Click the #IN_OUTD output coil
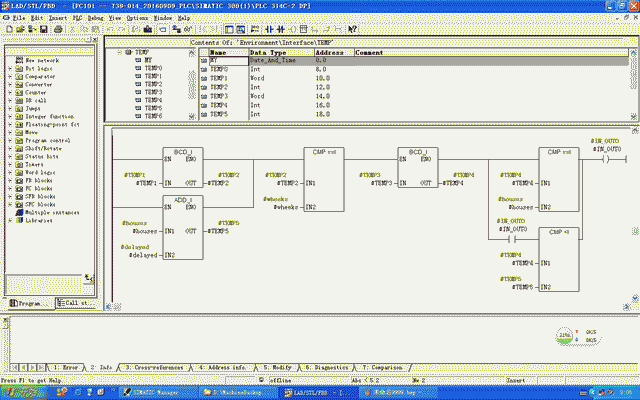This screenshot has width=640, height=400. 607,157
